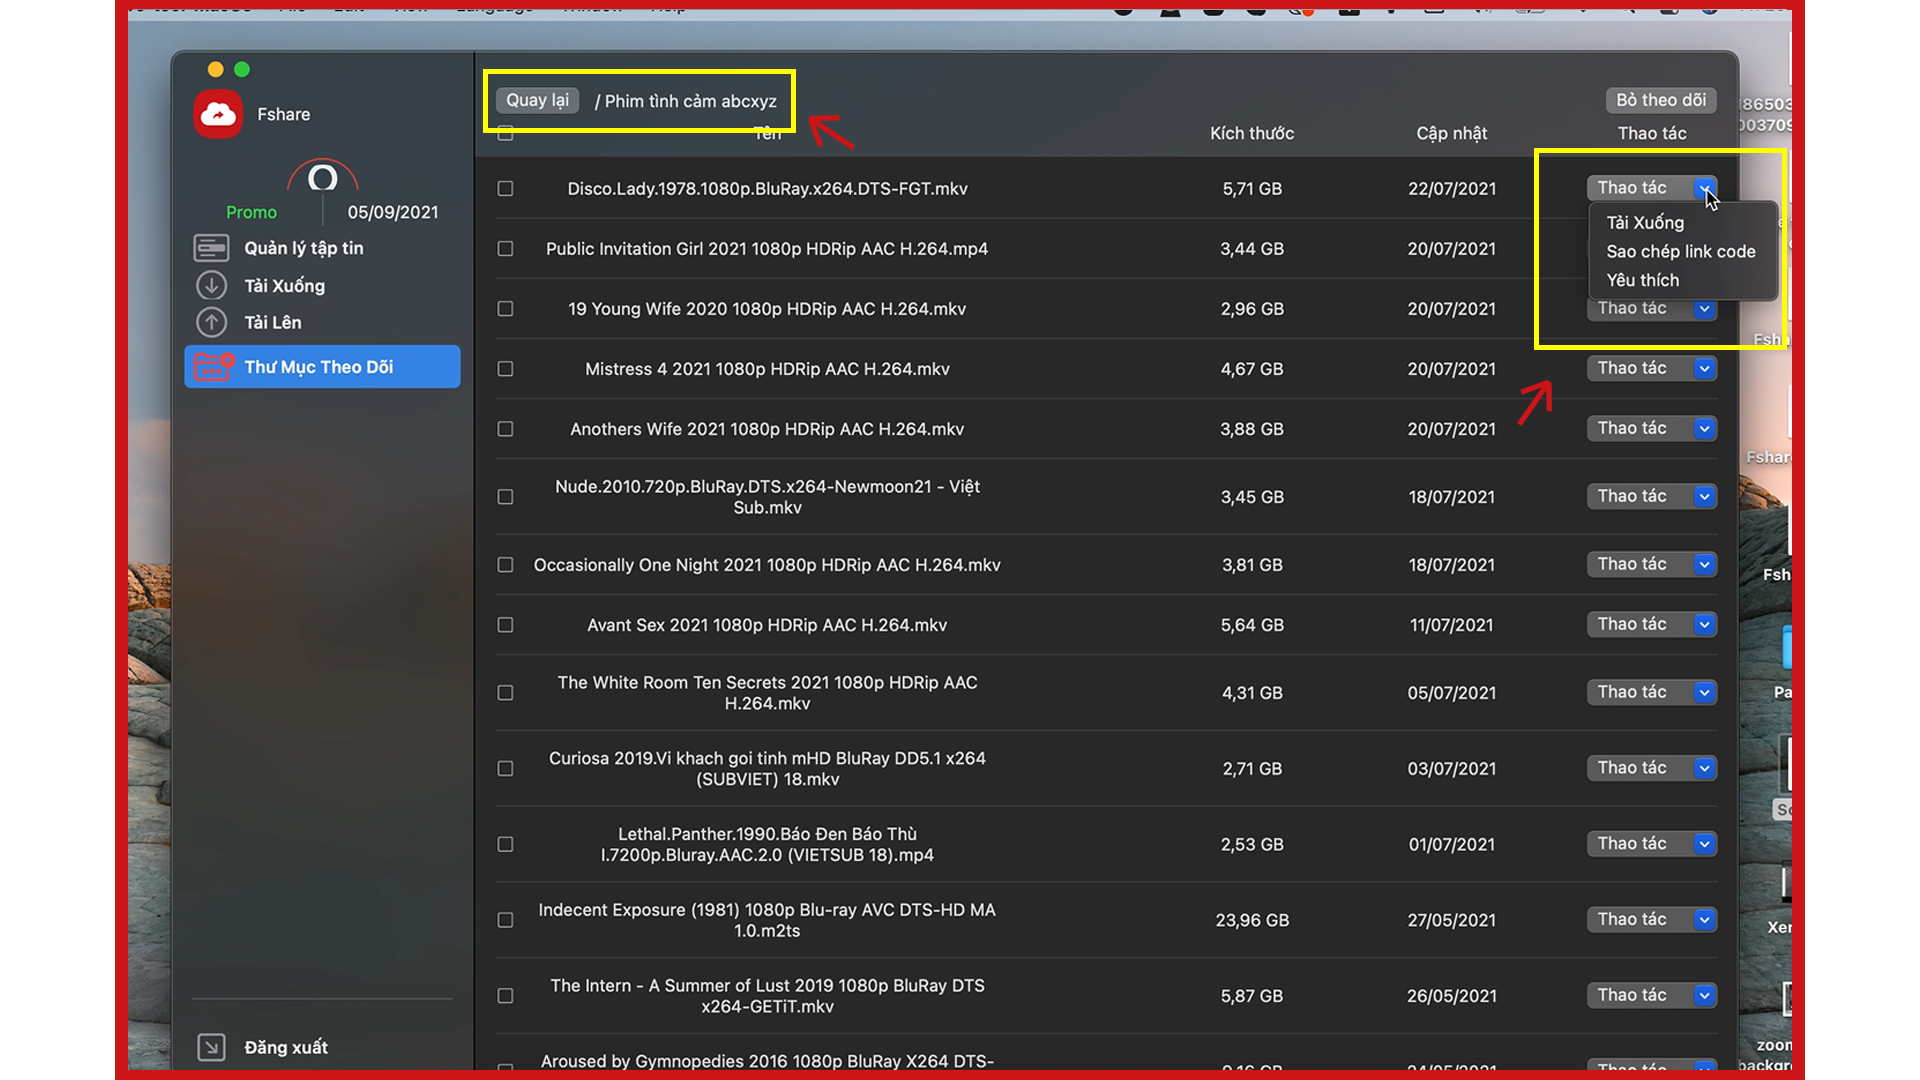Click the Tài Xuống download arrow icon

tap(211, 286)
